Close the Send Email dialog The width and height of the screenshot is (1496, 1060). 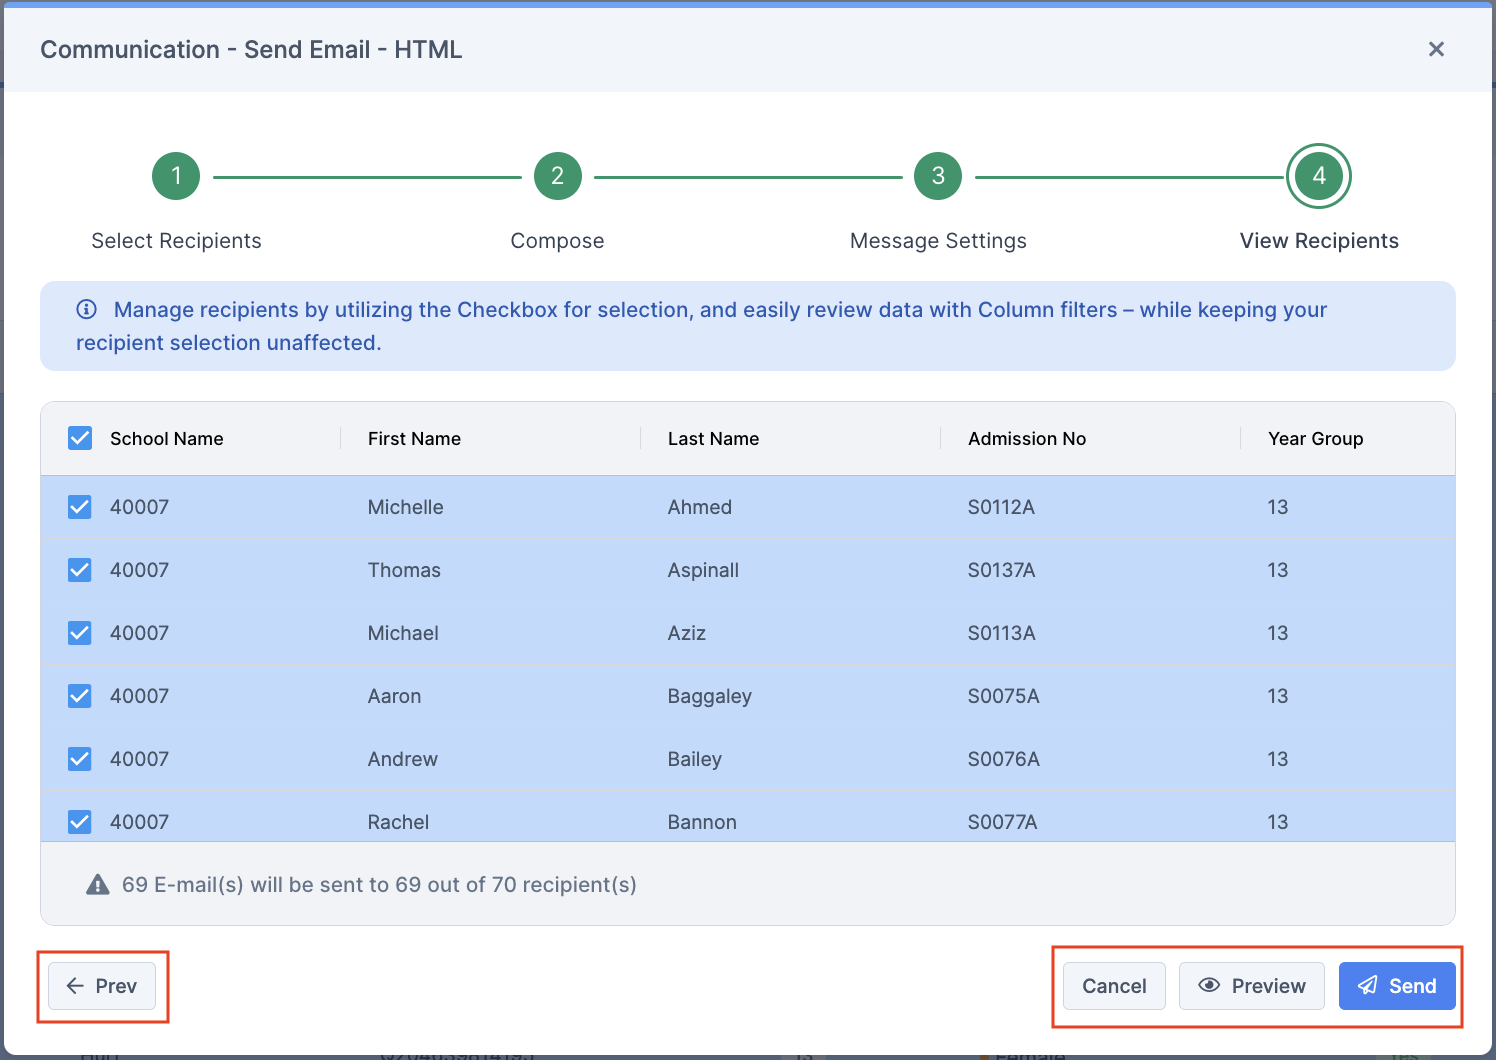click(1436, 48)
